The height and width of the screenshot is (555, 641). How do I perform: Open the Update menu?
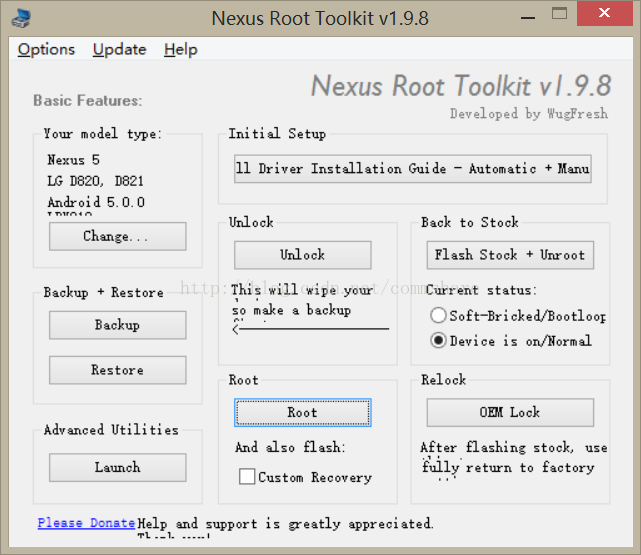click(119, 49)
